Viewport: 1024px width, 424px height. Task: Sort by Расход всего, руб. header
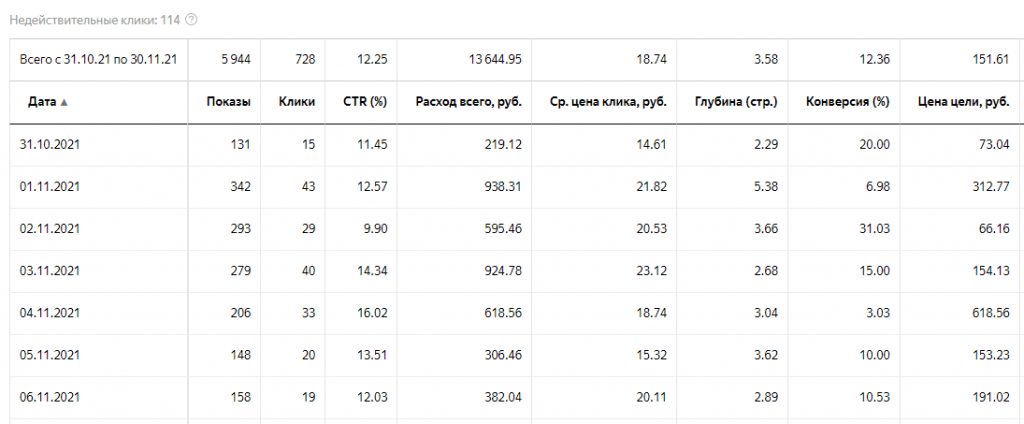pos(468,102)
